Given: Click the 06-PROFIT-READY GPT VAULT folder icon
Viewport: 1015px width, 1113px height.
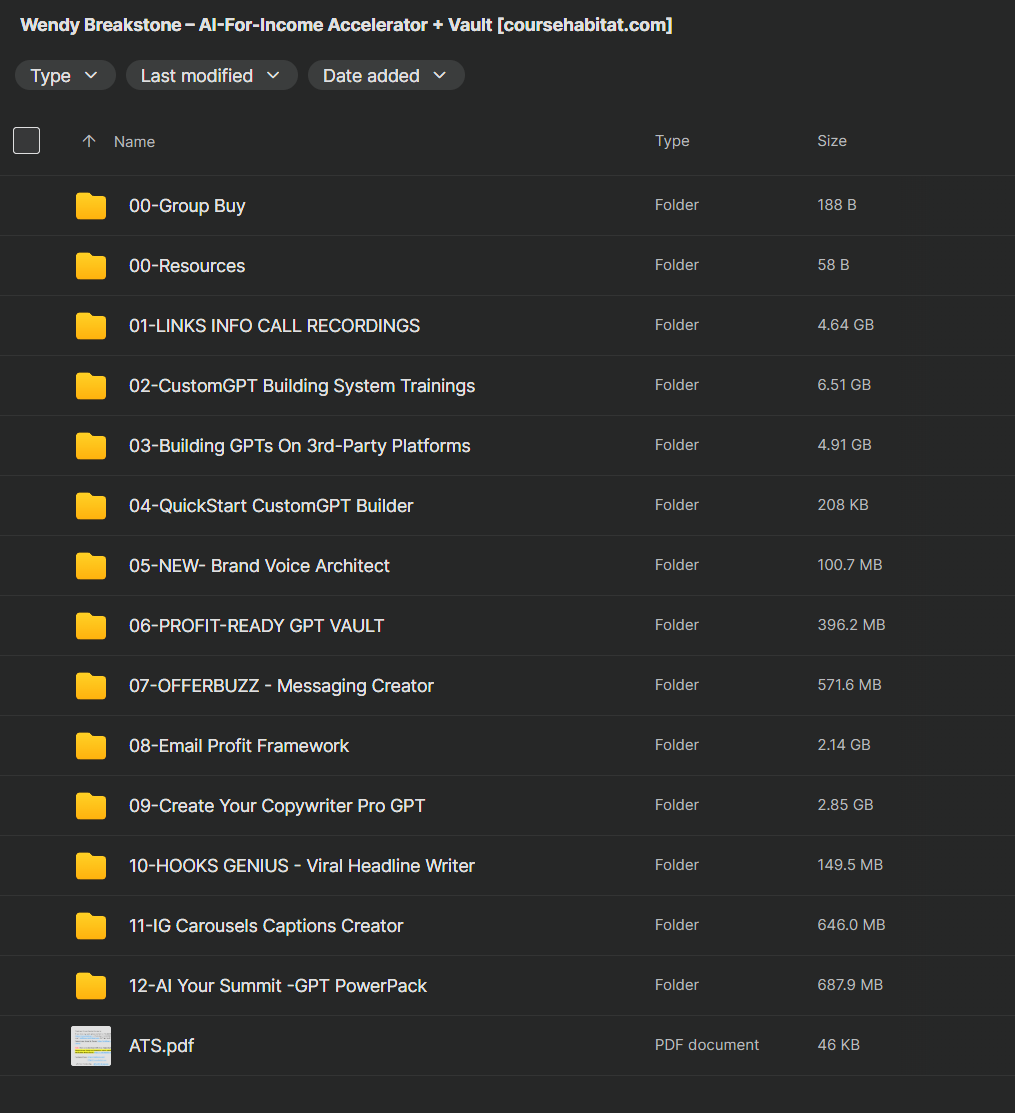Looking at the screenshot, I should coord(91,625).
